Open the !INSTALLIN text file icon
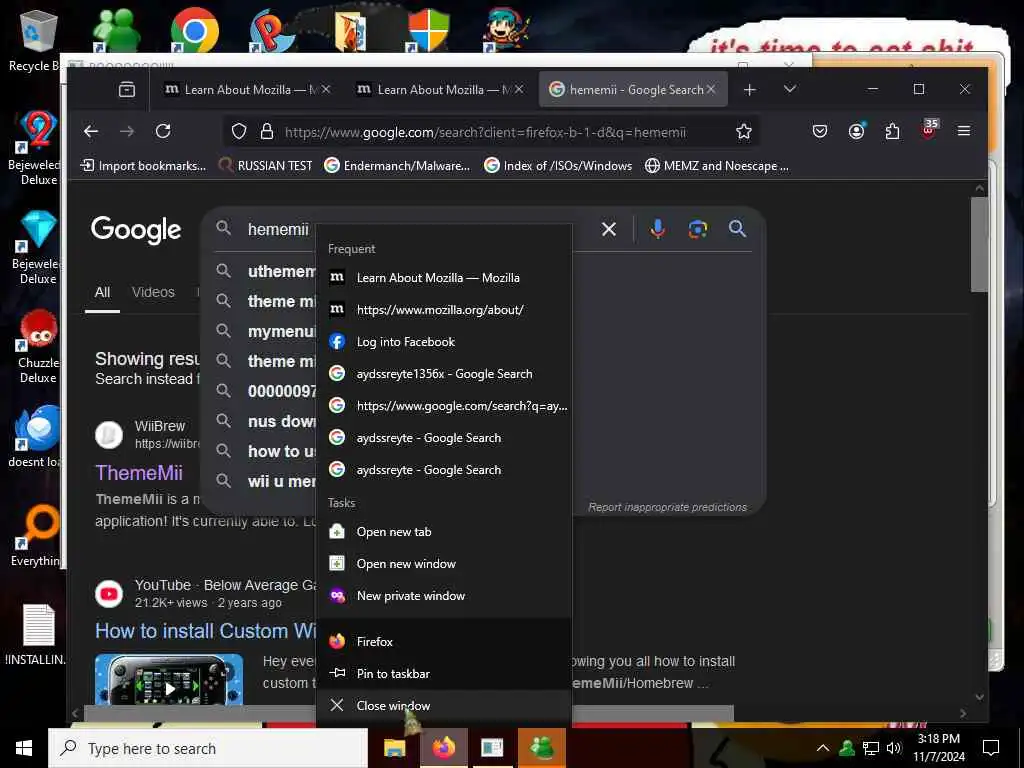This screenshot has height=768, width=1024. [37, 635]
